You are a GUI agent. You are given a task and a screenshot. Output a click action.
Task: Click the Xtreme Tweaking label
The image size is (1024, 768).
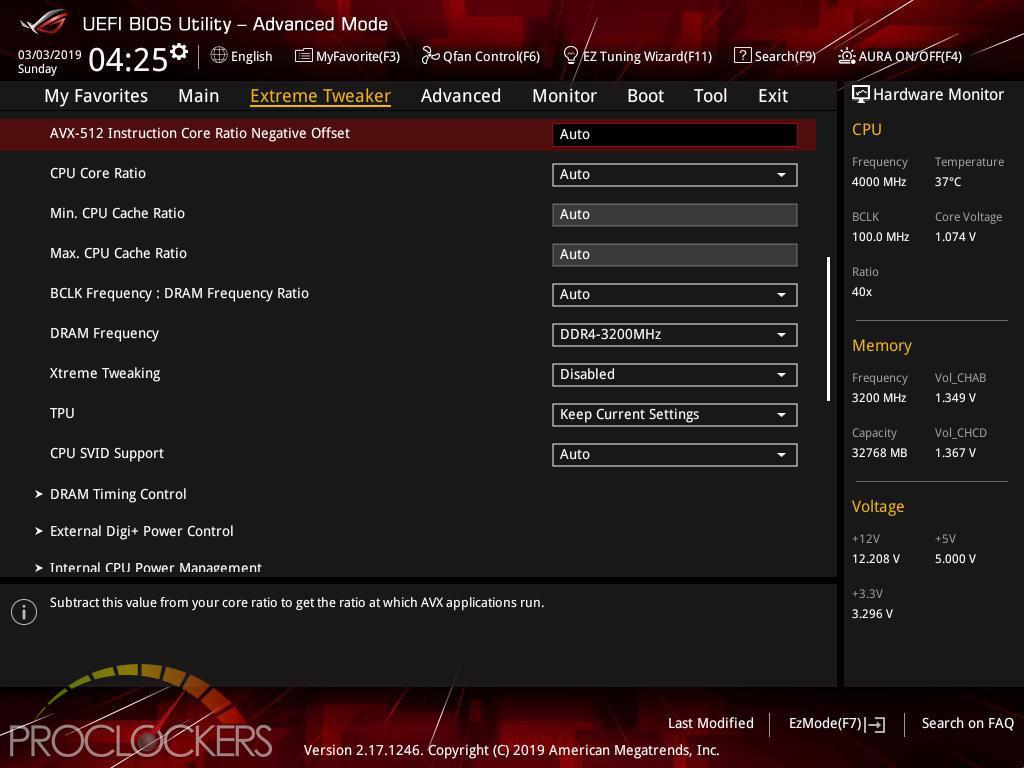pos(105,374)
